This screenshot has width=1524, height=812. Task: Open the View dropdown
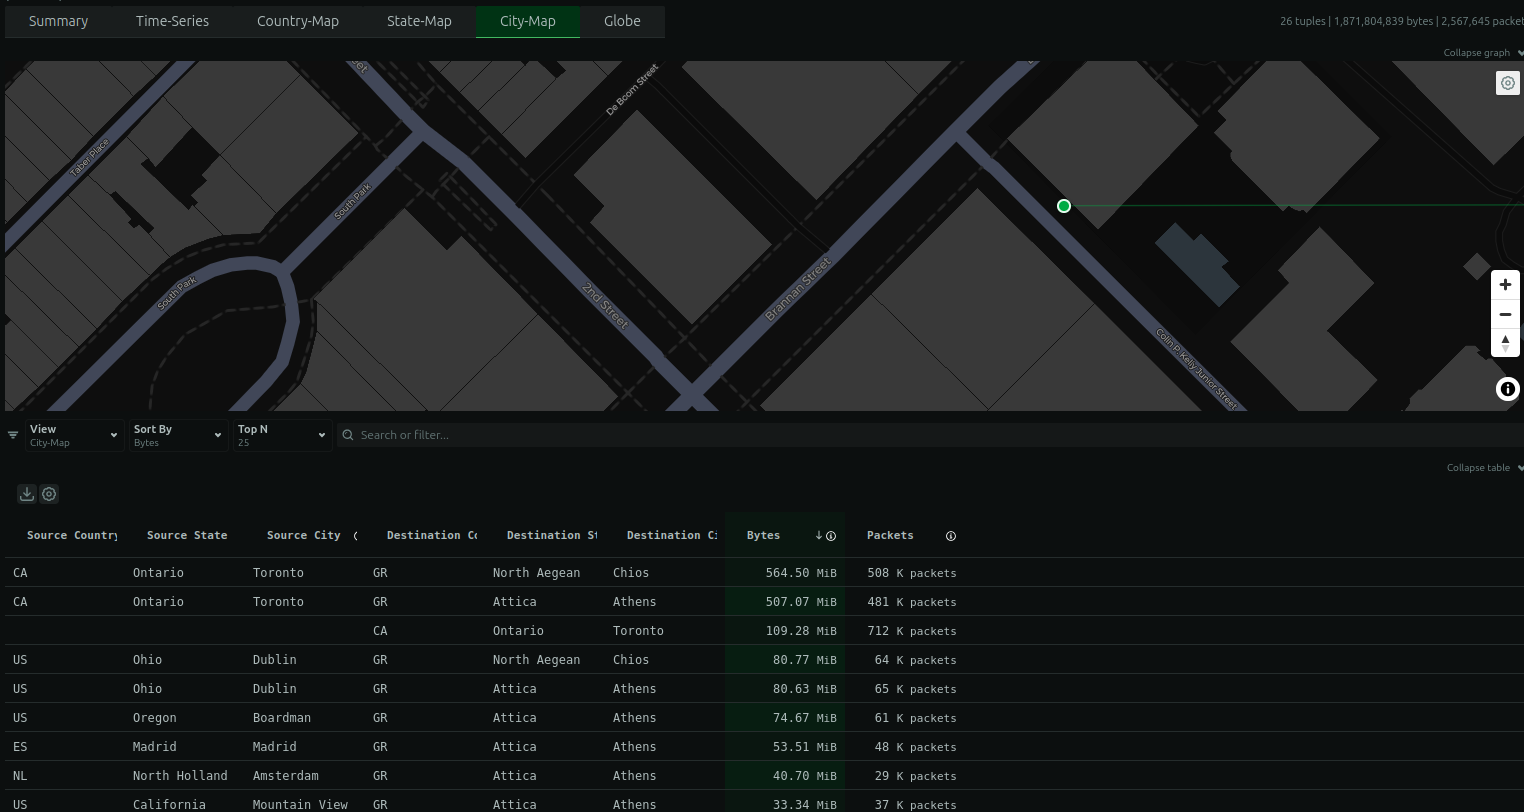74,435
